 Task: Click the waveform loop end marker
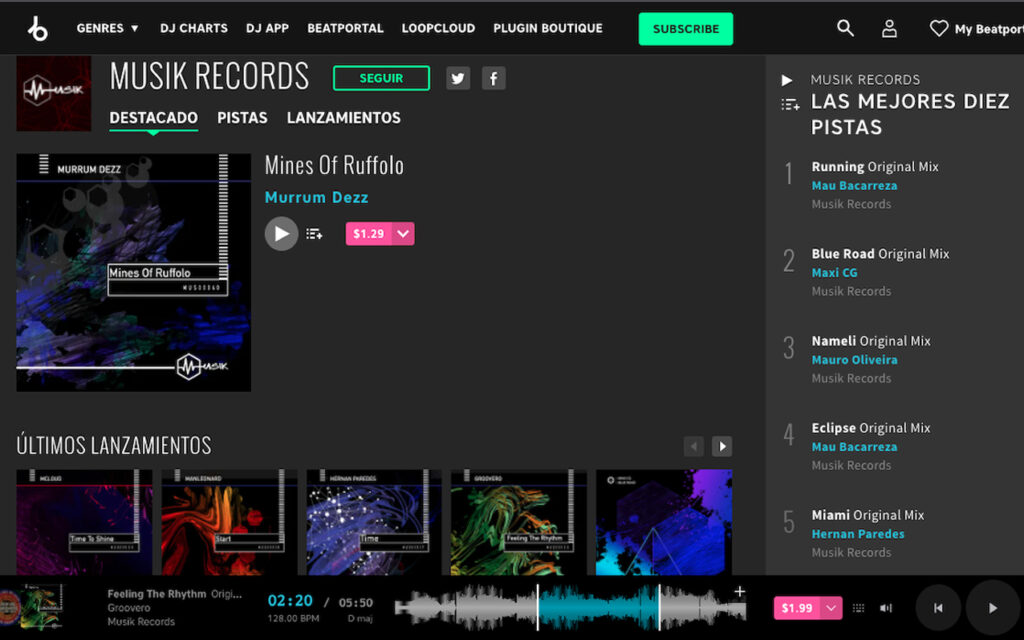(x=660, y=608)
